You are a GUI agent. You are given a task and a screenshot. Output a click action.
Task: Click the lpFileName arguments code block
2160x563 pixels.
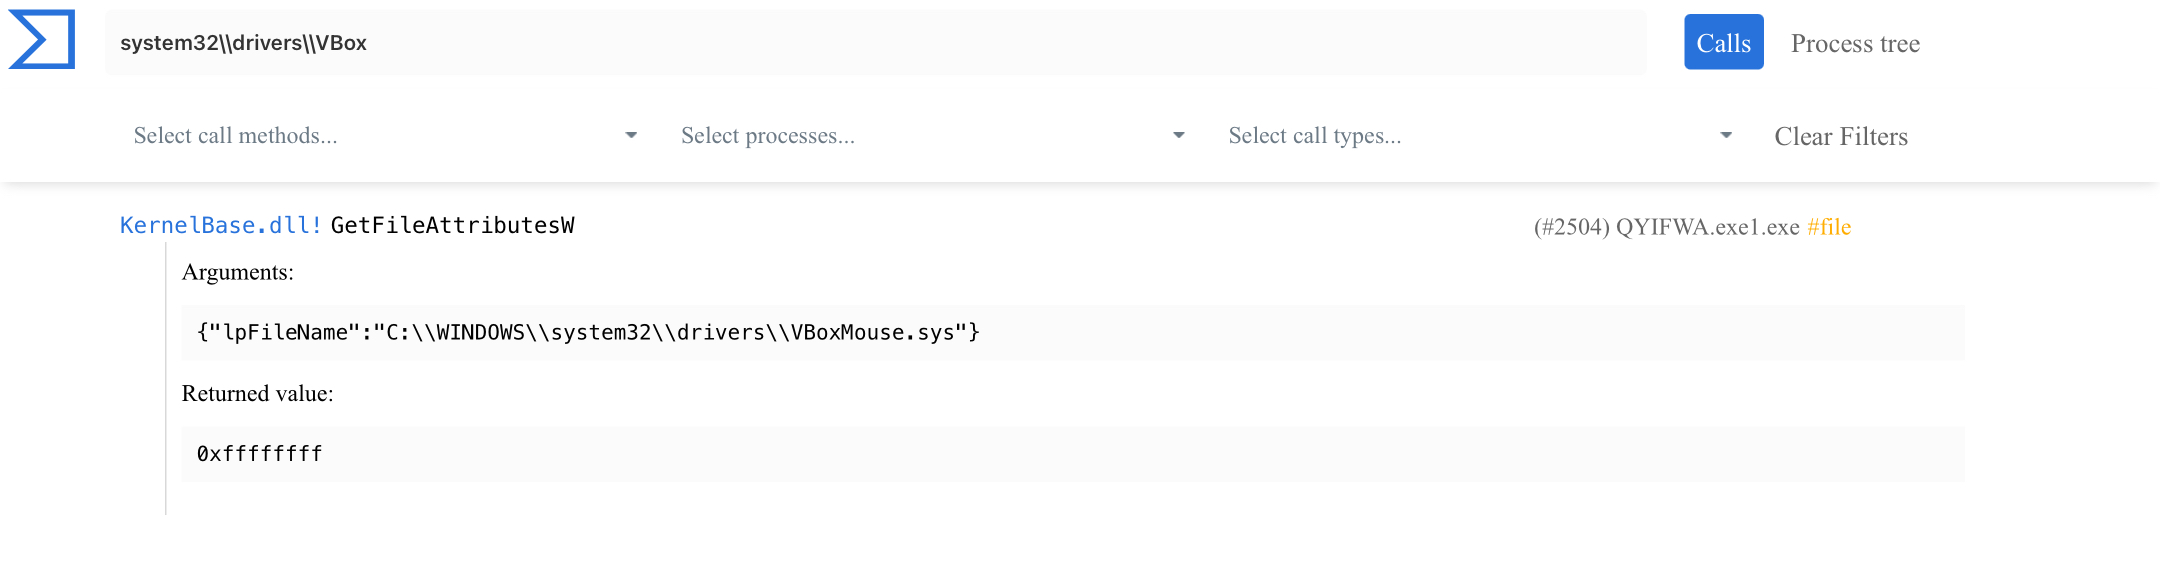(x=1072, y=333)
